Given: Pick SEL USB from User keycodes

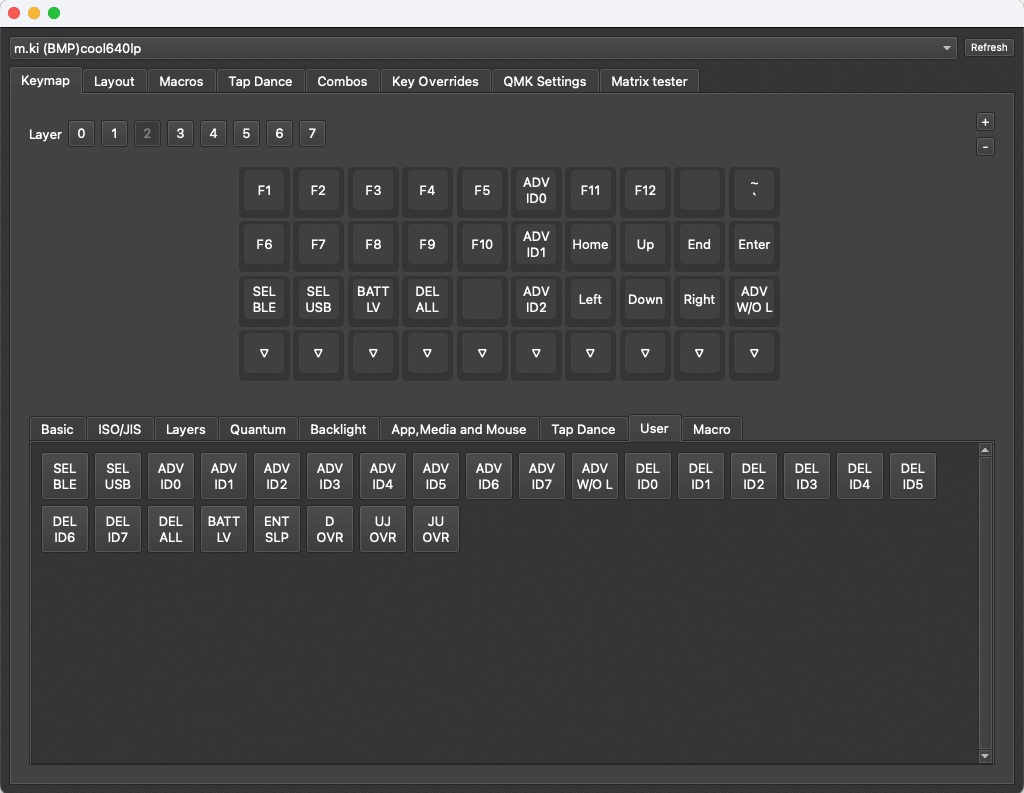Looking at the screenshot, I should pos(118,476).
